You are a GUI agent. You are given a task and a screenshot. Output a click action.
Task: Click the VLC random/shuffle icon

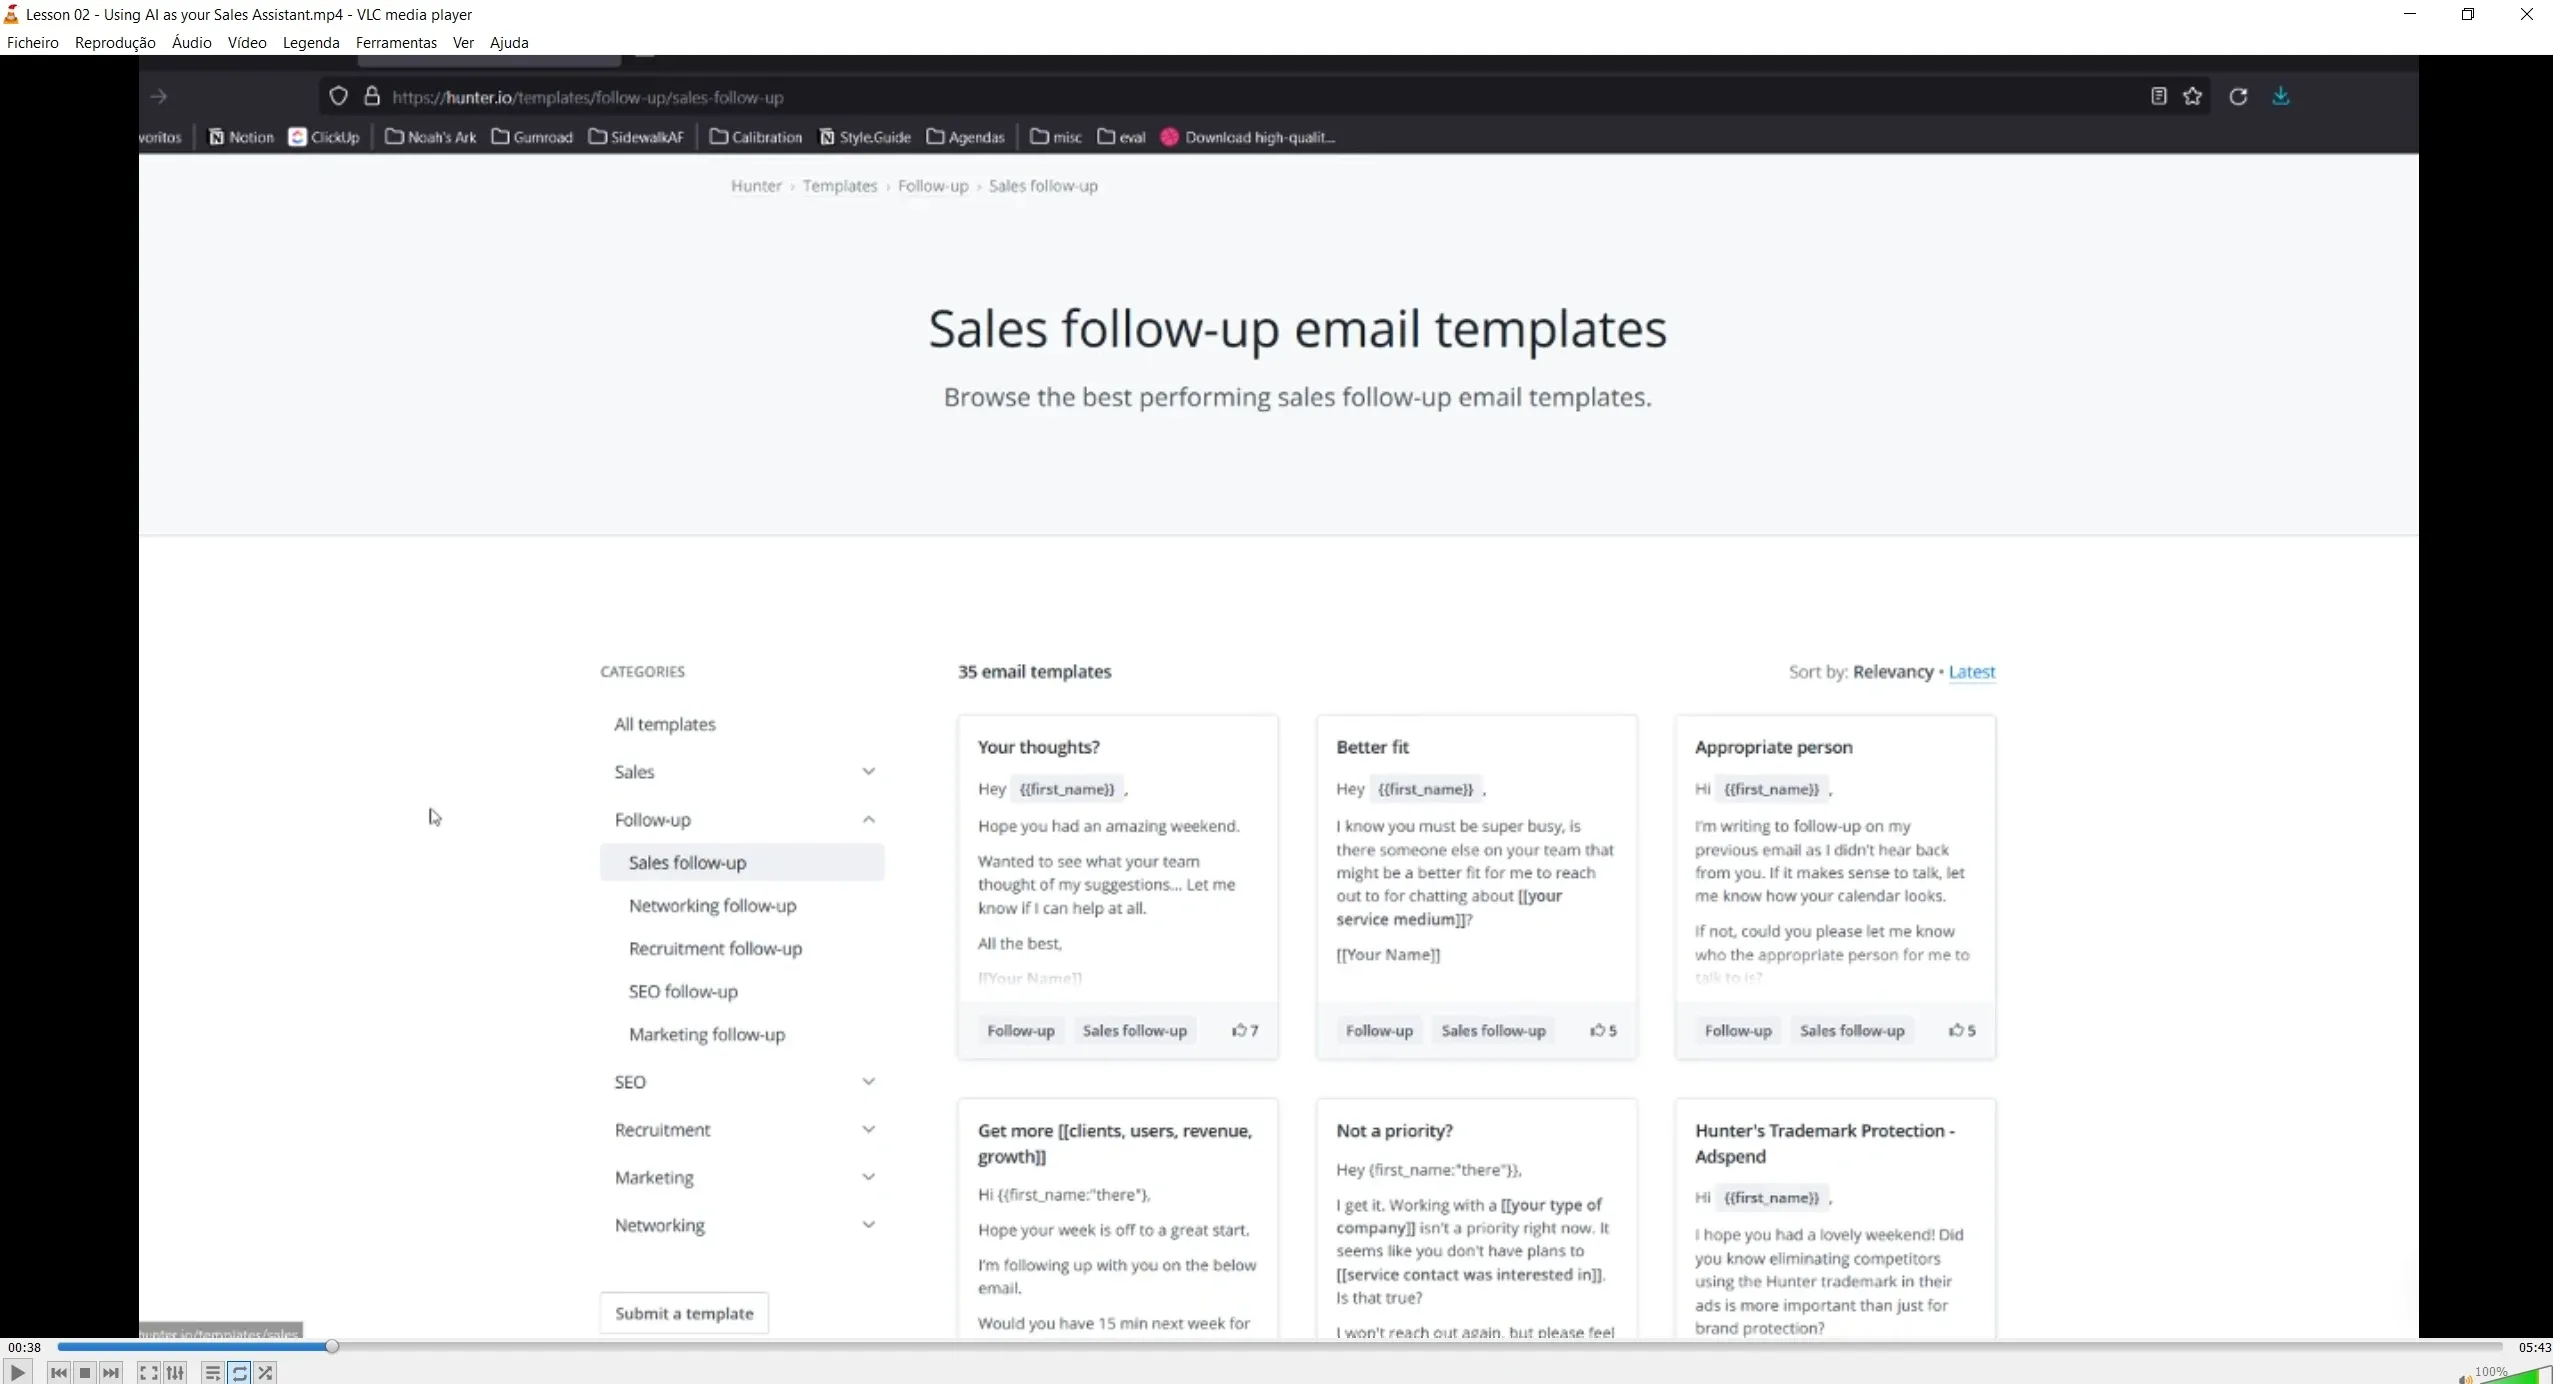click(266, 1372)
